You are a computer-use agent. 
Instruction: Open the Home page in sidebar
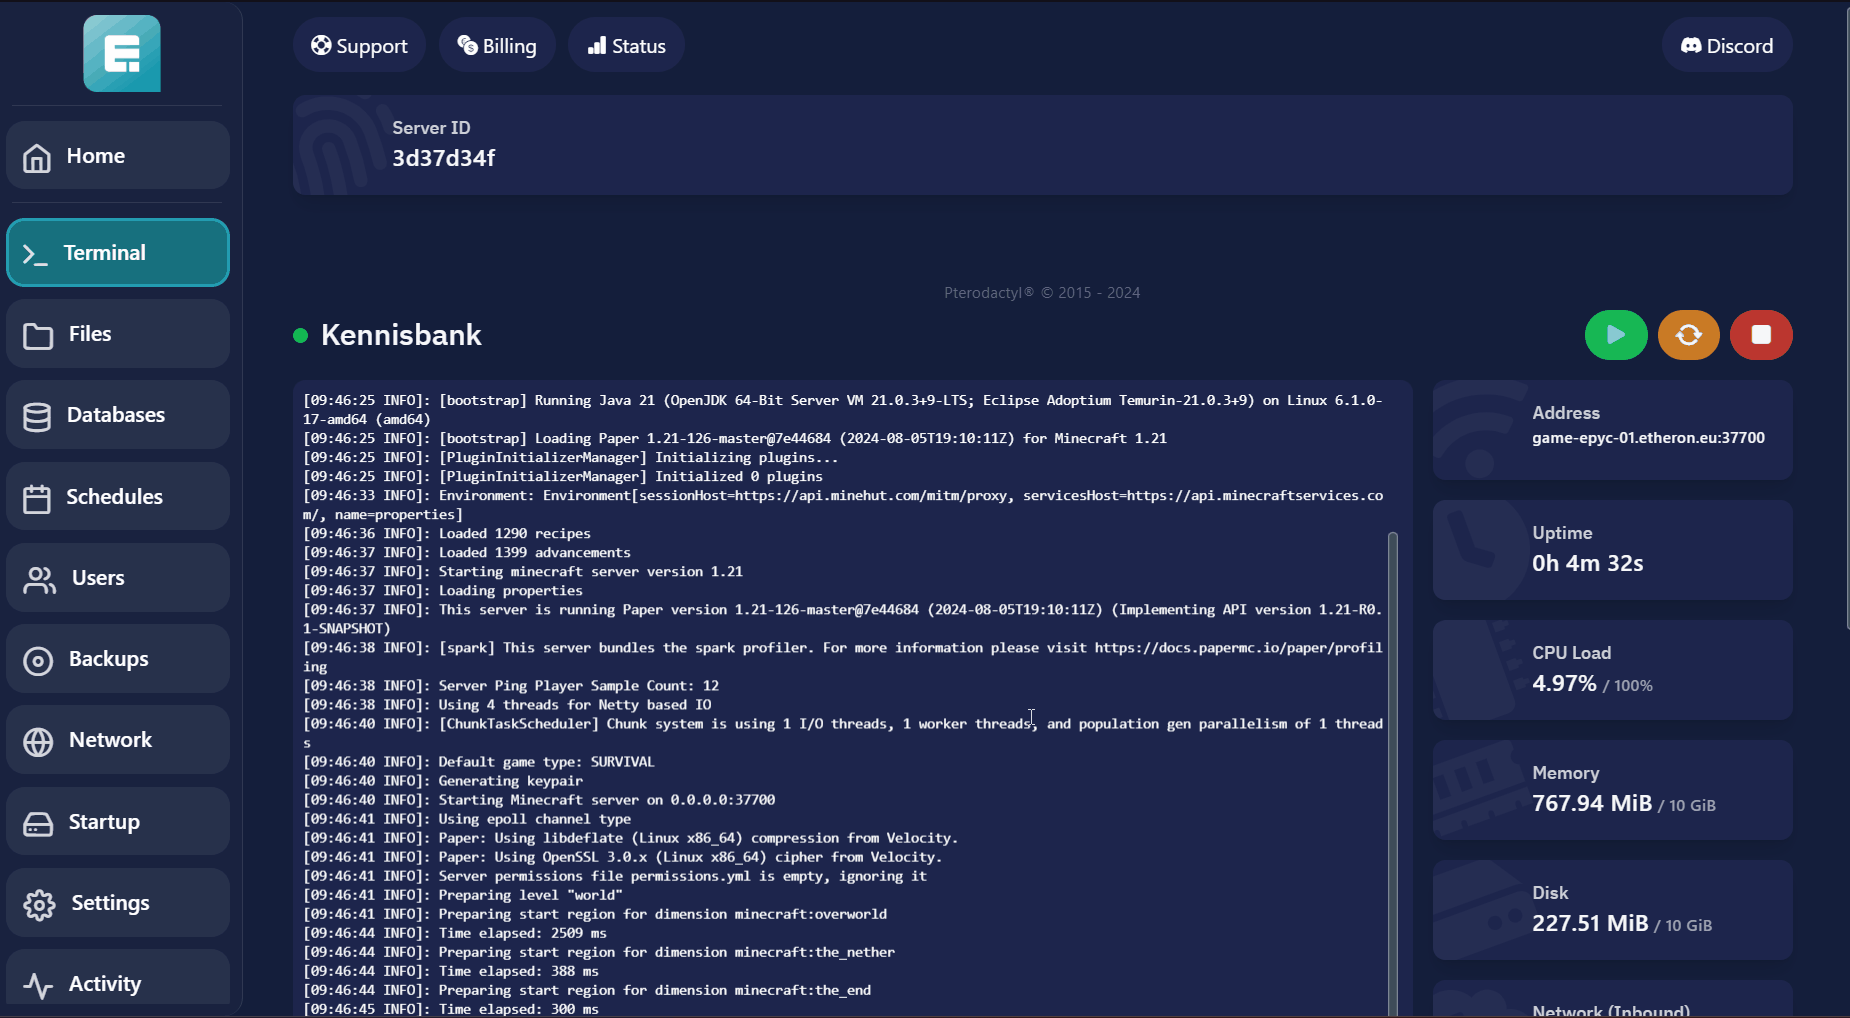pyautogui.click(x=118, y=156)
